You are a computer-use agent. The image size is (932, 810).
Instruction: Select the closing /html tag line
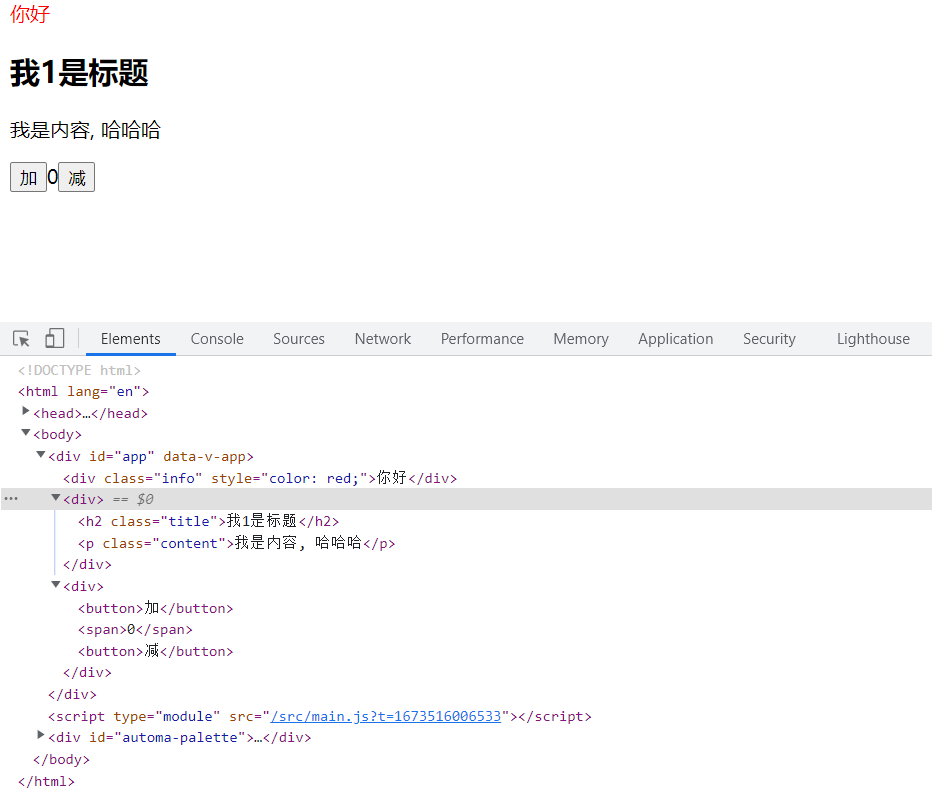(x=46, y=781)
